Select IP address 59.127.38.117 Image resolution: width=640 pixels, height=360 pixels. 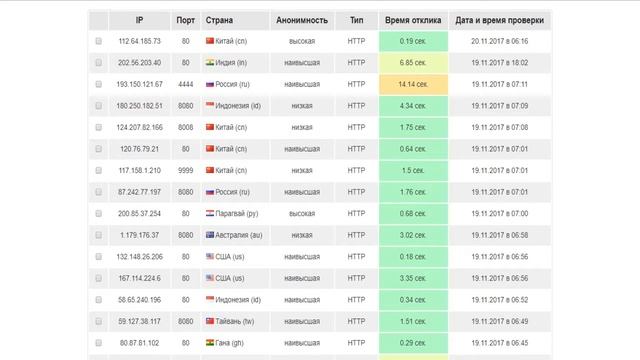tap(140, 322)
